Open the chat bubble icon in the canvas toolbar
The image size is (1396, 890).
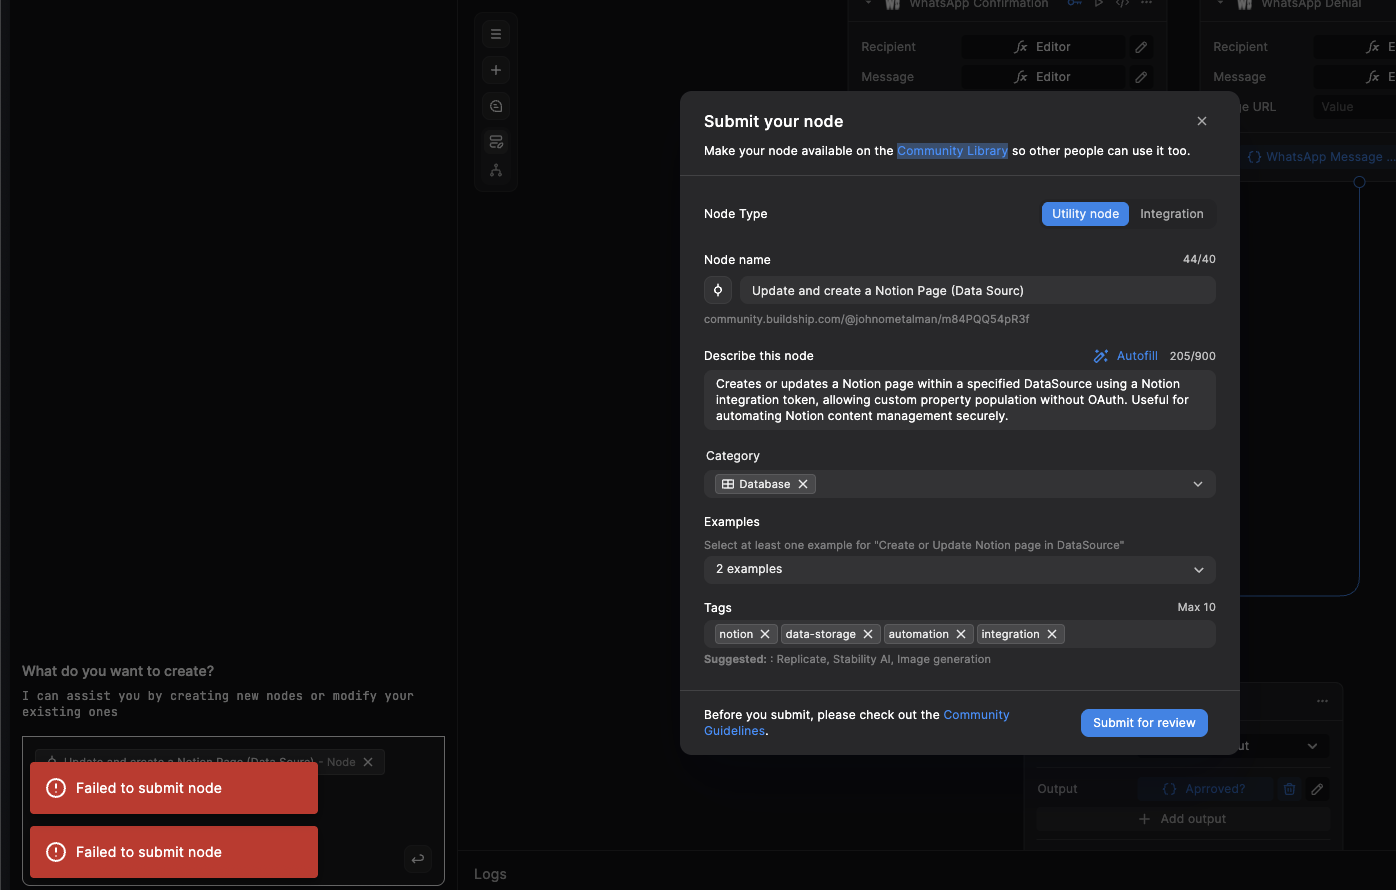click(496, 106)
